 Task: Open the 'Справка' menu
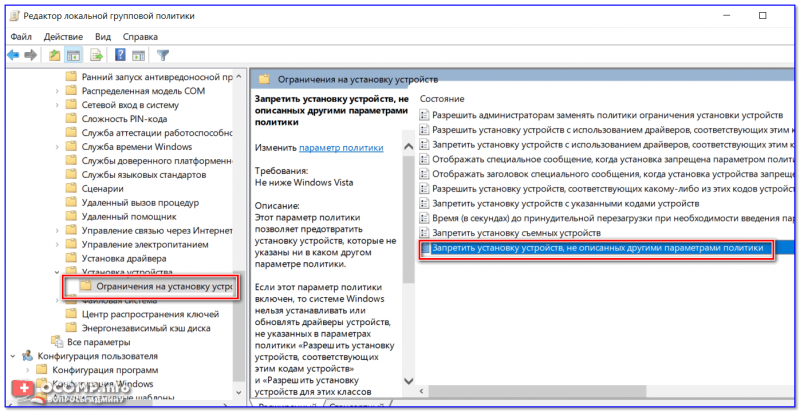(x=140, y=37)
